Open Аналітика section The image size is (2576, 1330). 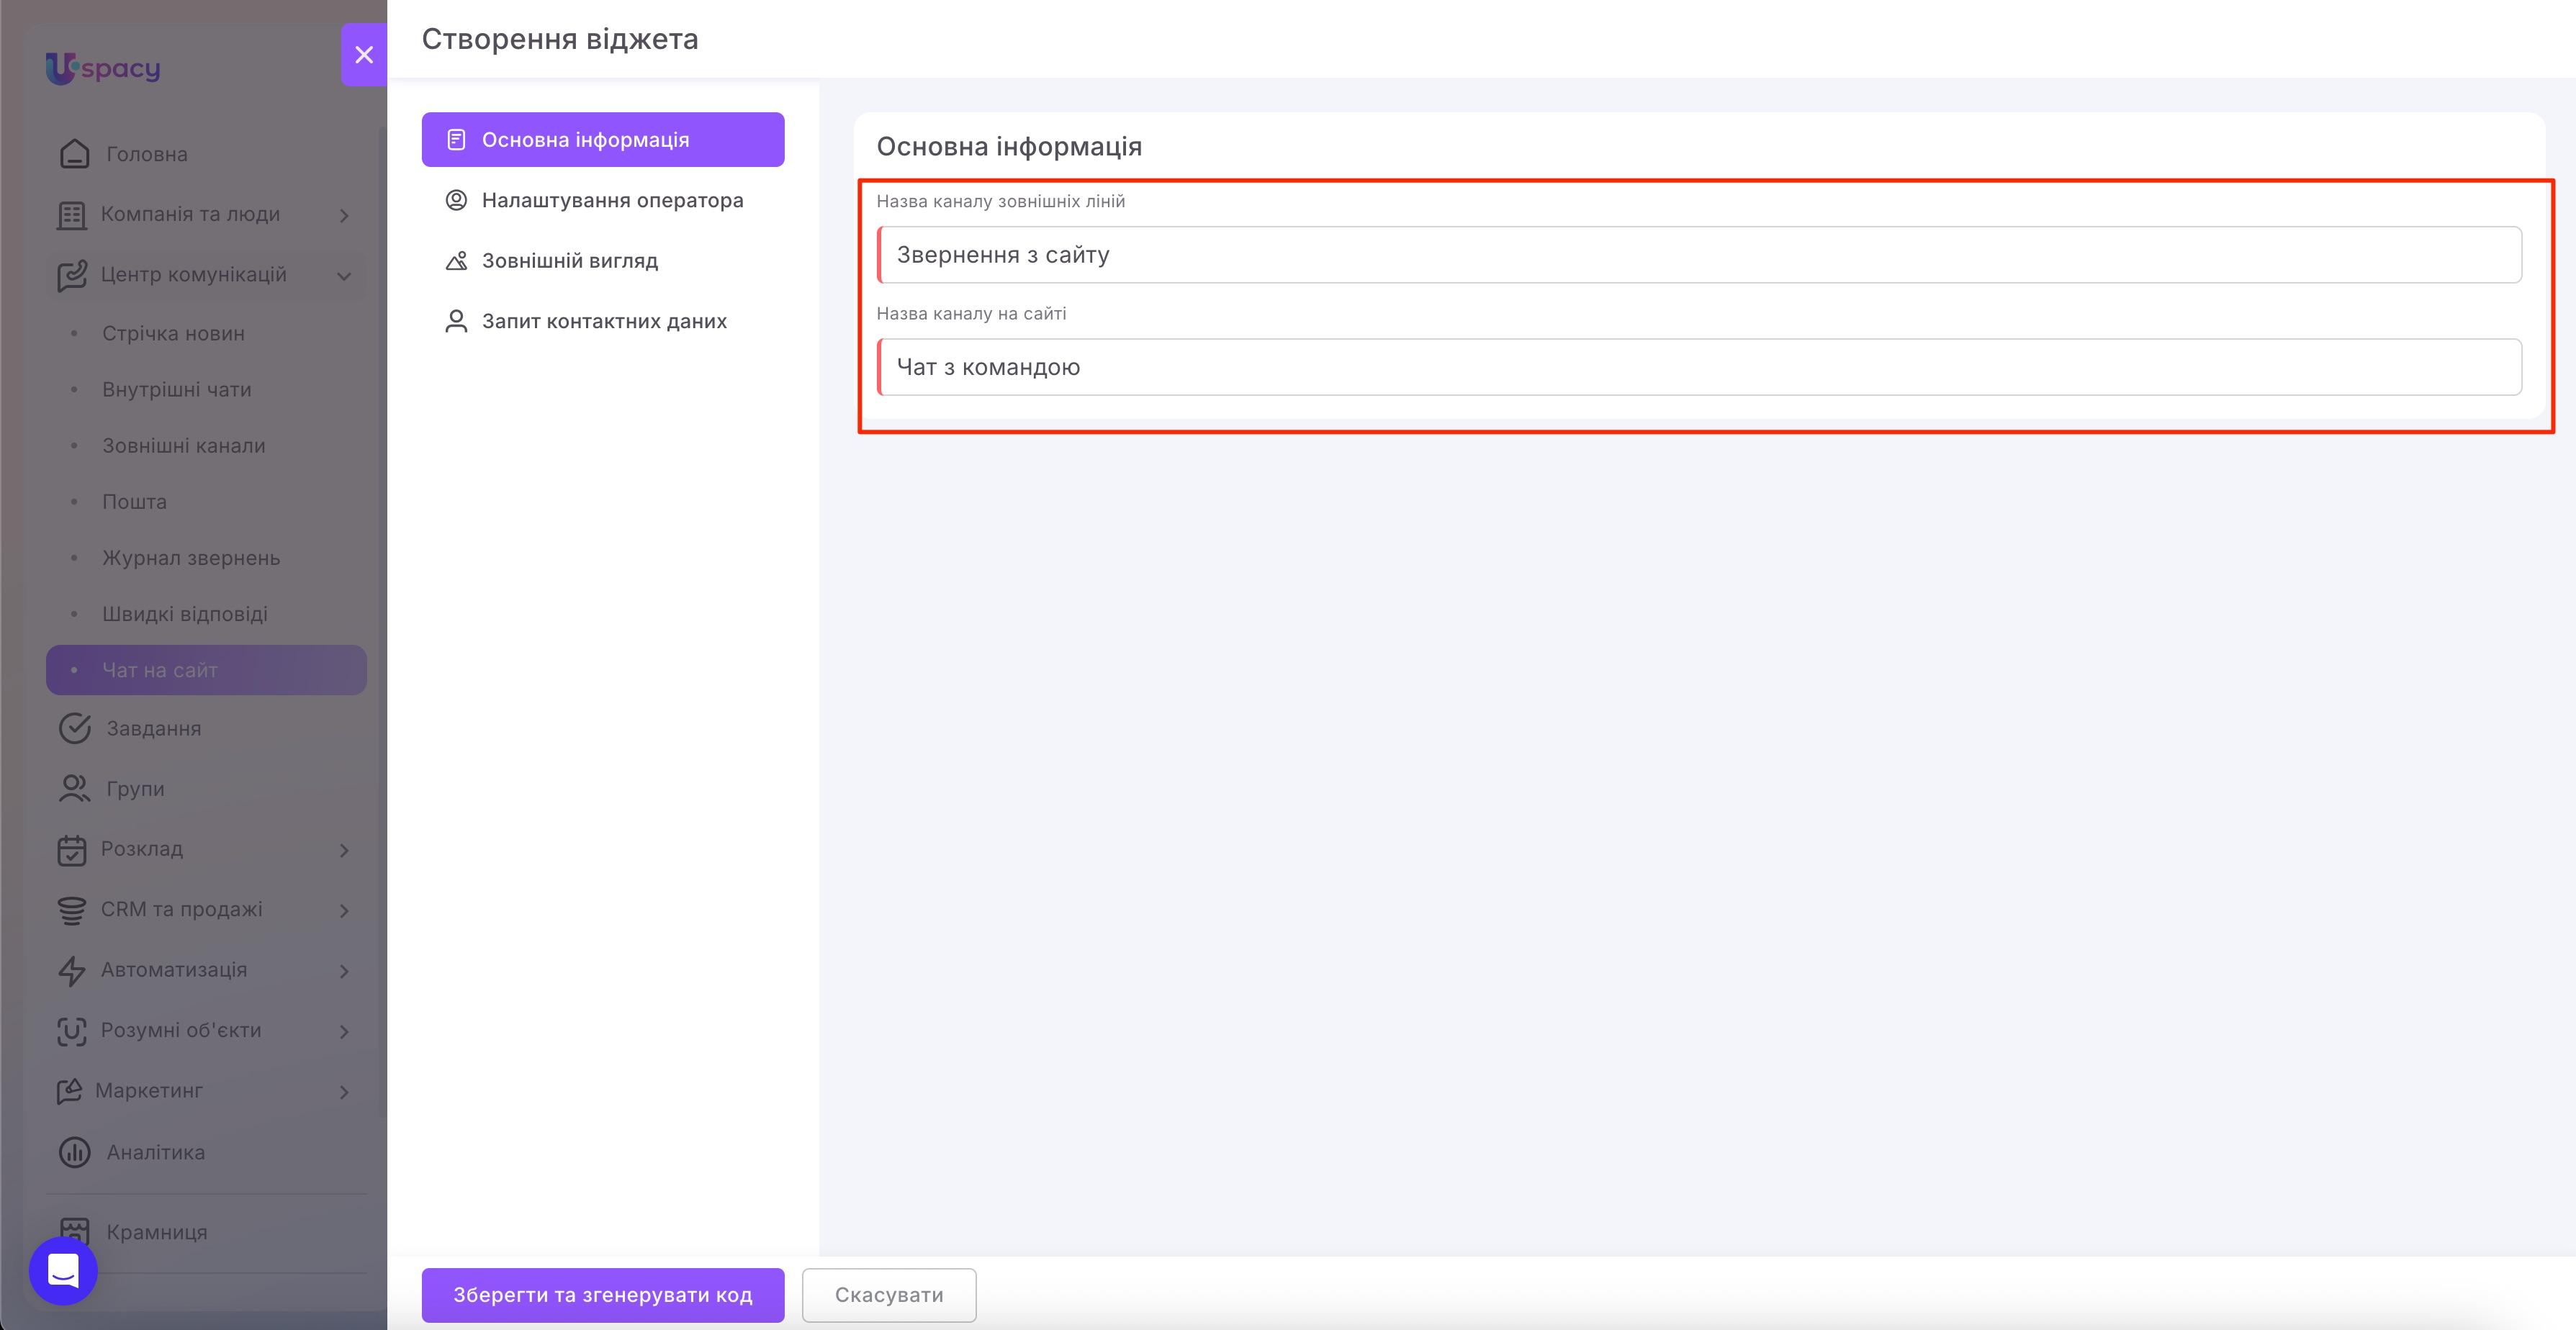pos(156,1152)
